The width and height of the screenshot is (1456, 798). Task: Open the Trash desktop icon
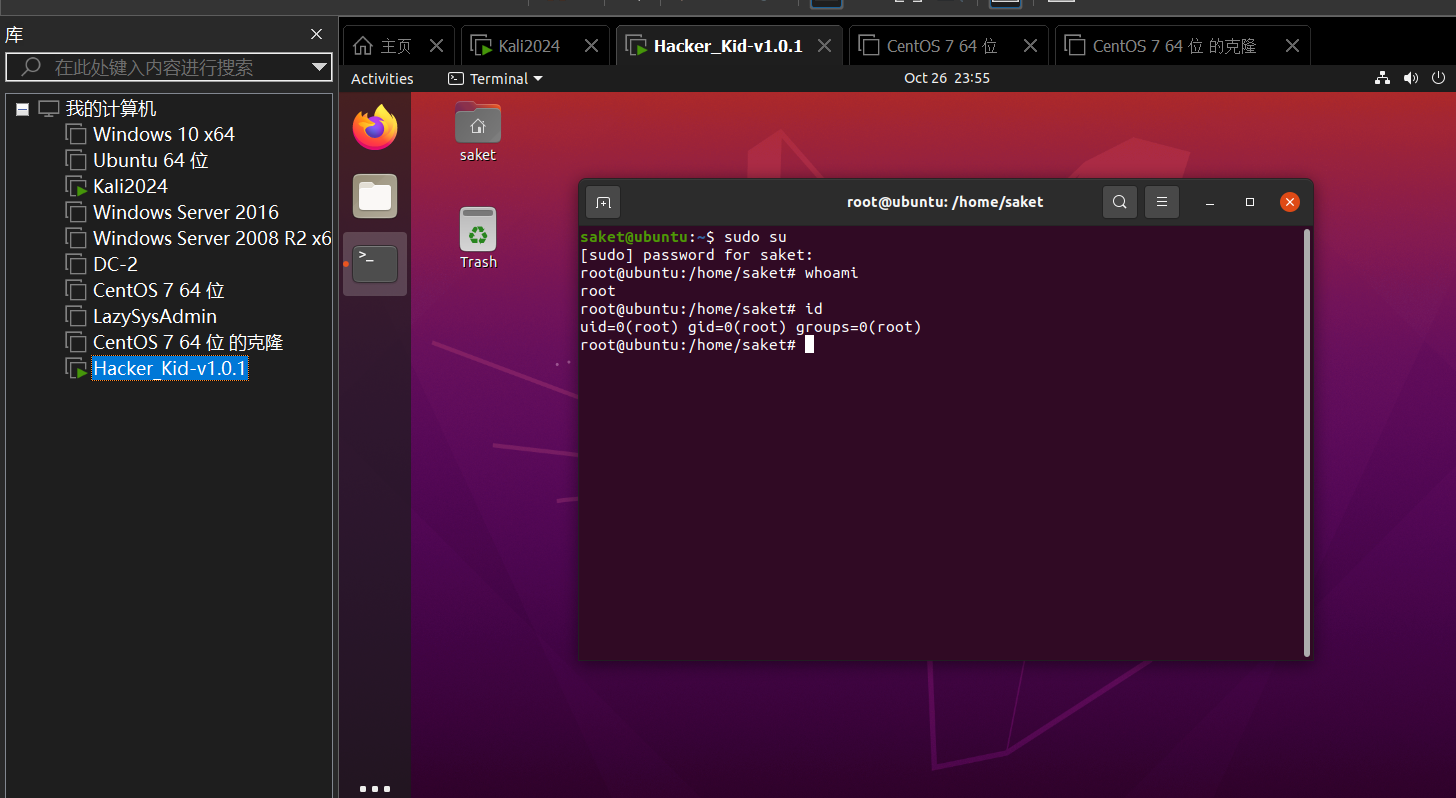click(x=478, y=238)
